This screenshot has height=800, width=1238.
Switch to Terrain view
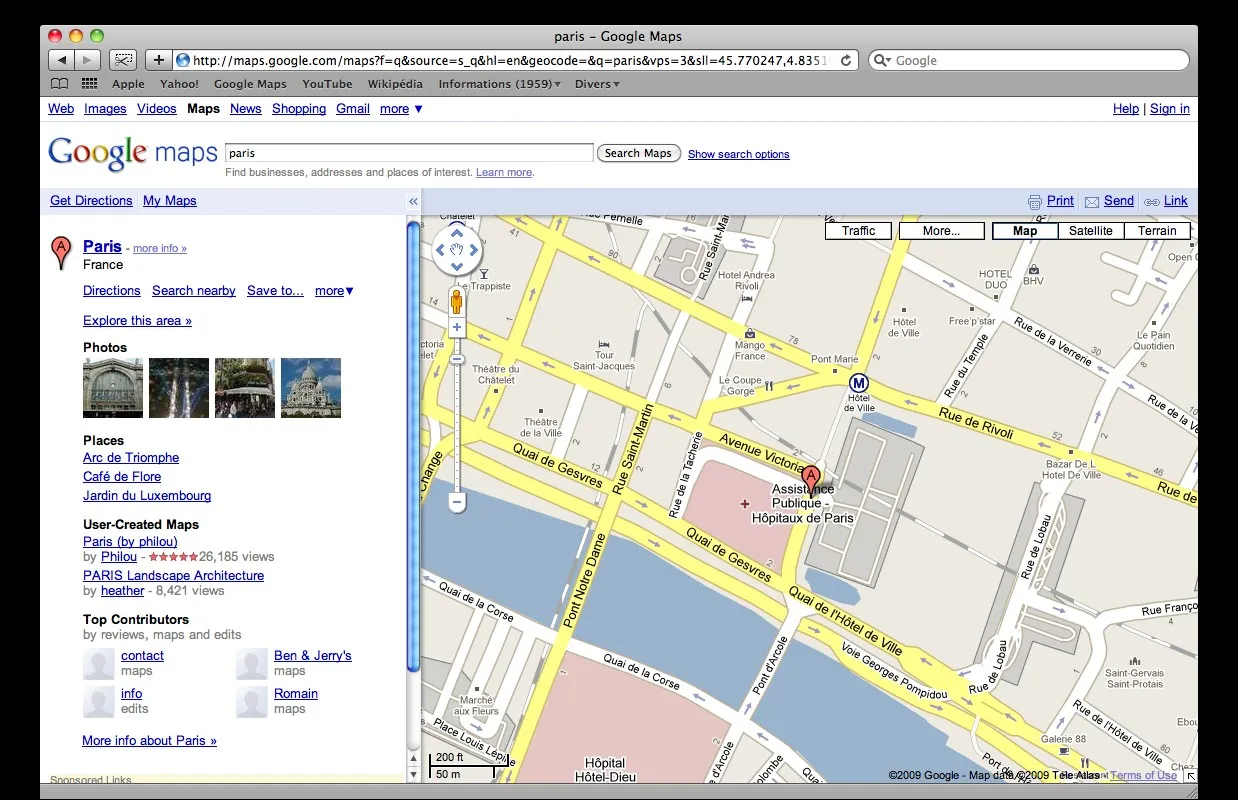1157,231
